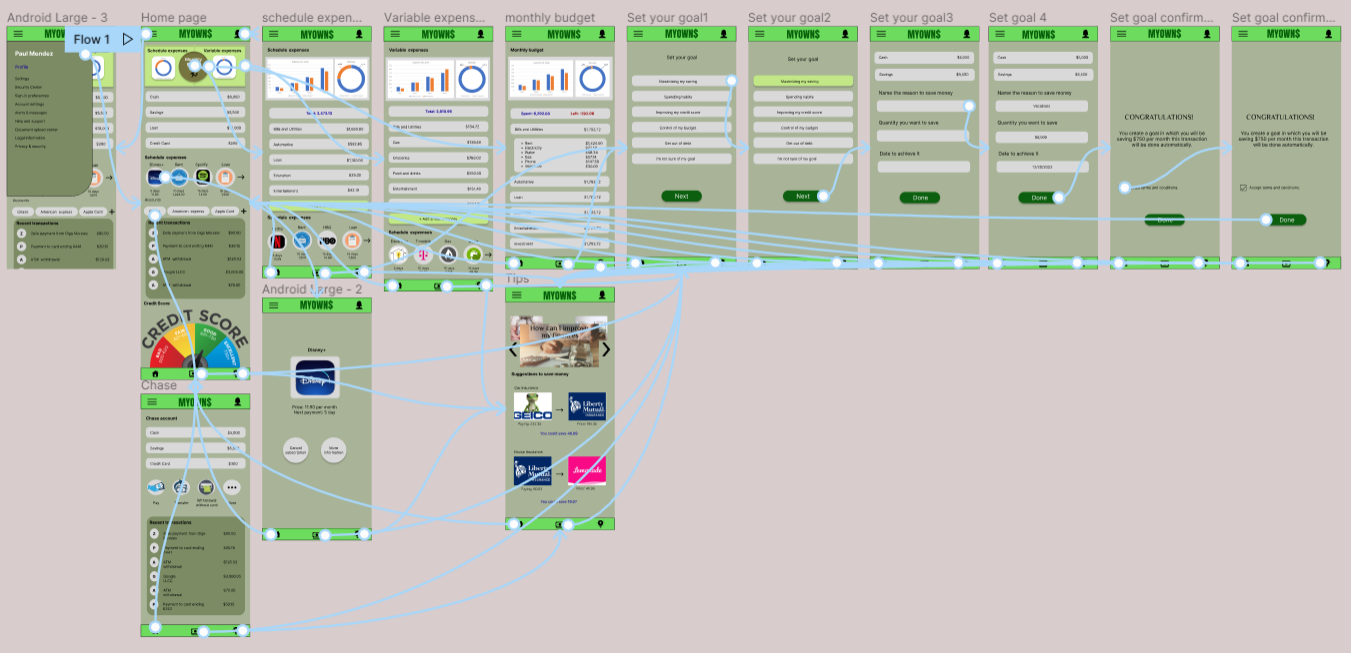Open hamburger menu in Tips frame
This screenshot has width=1351, height=653.
pos(516,295)
